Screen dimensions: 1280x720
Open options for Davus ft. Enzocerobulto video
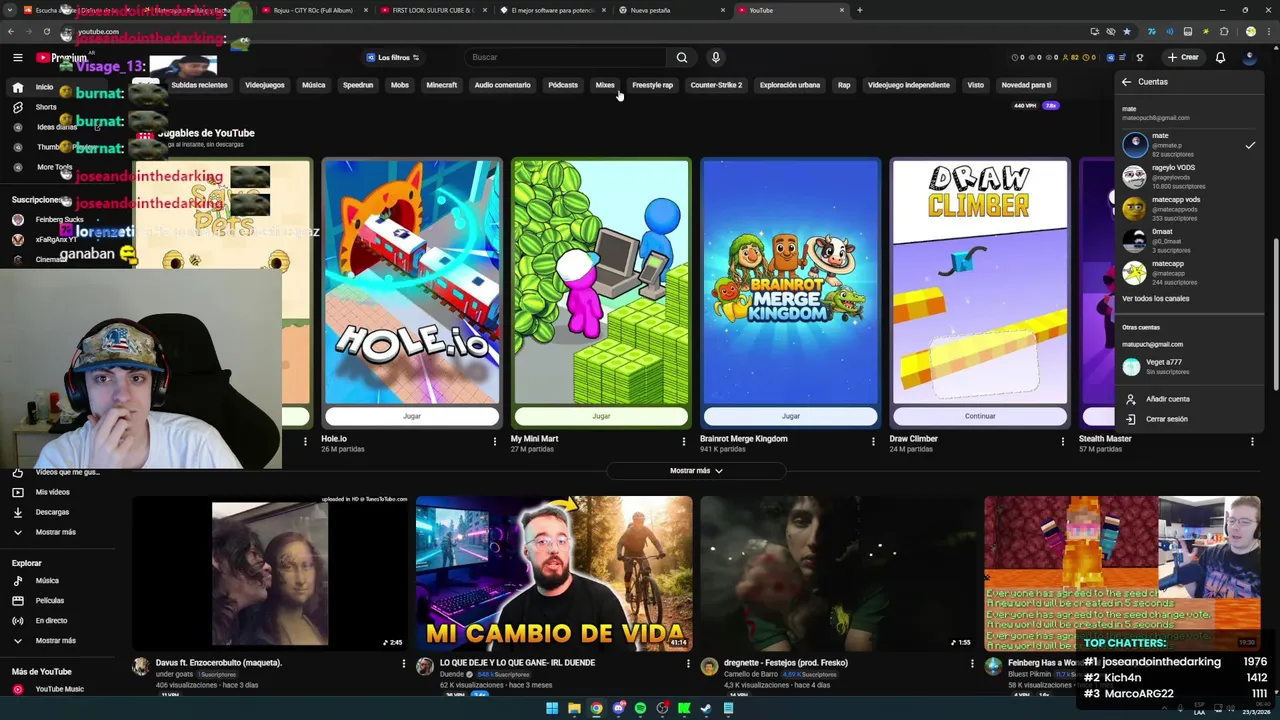pos(404,663)
